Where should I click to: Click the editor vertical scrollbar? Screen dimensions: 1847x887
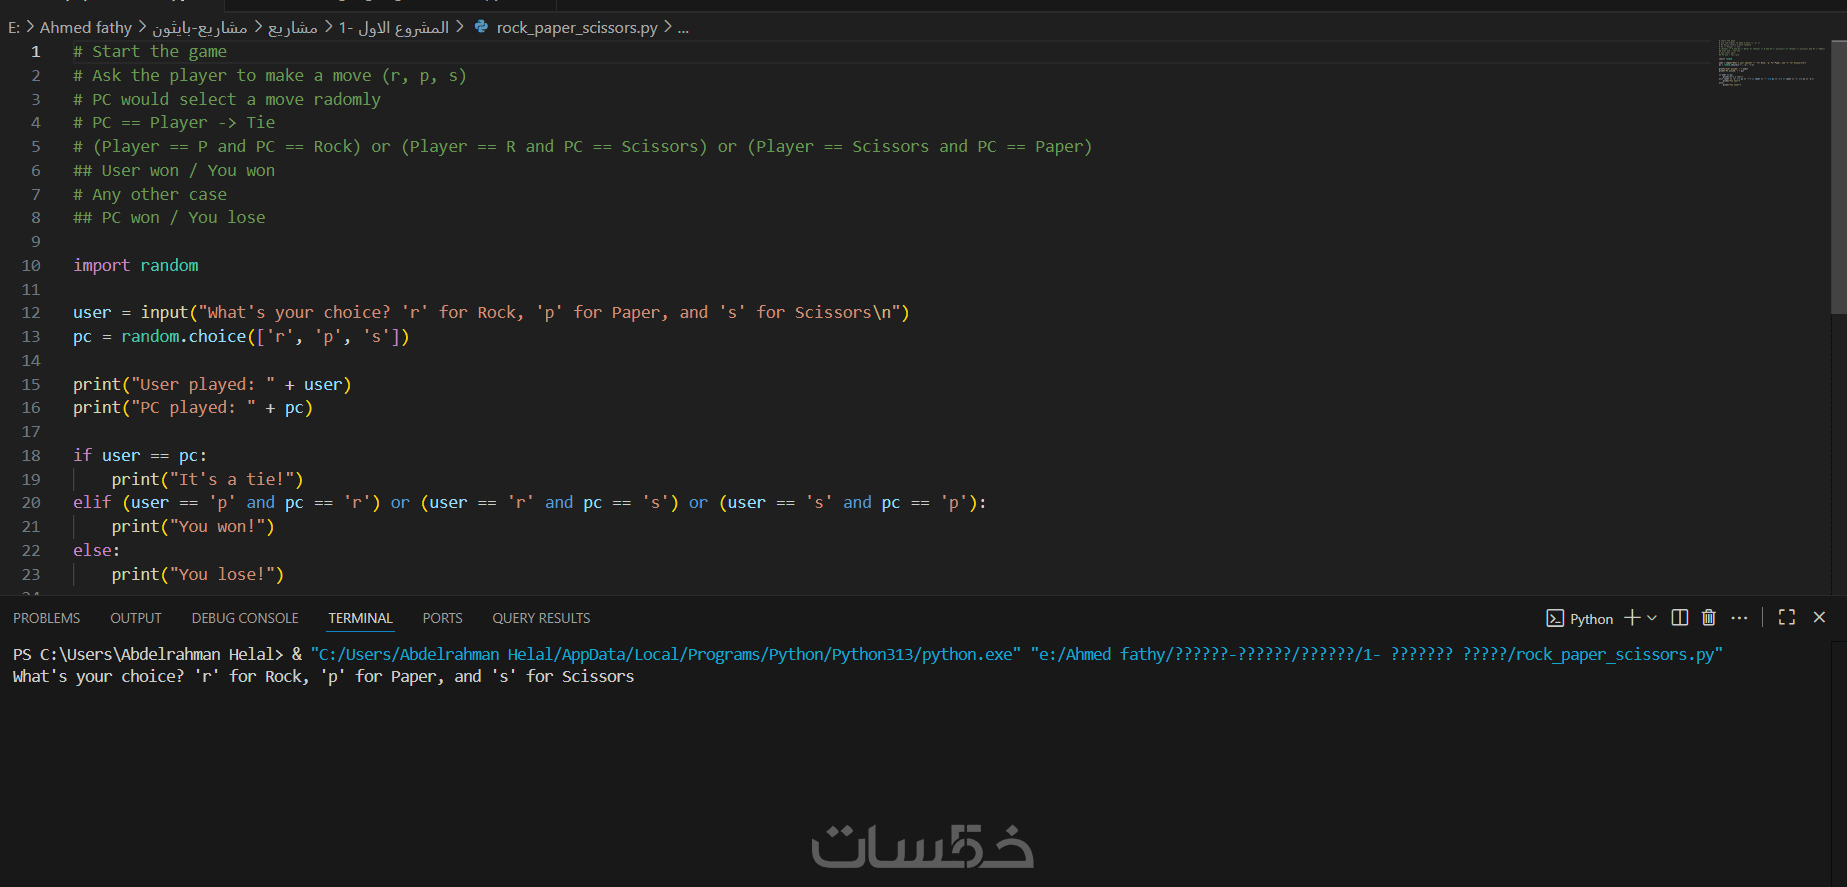[x=1838, y=180]
